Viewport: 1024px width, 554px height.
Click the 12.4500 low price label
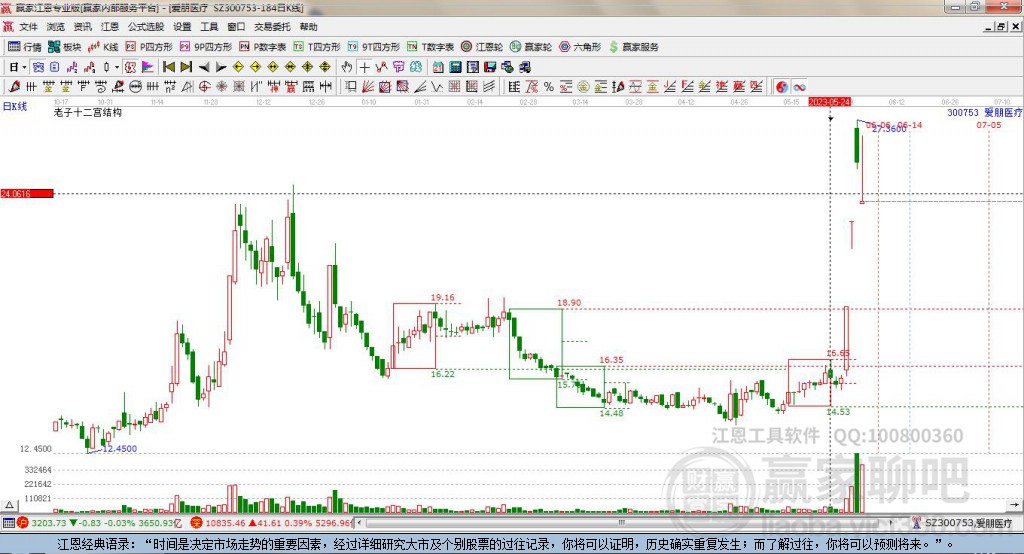[120, 448]
